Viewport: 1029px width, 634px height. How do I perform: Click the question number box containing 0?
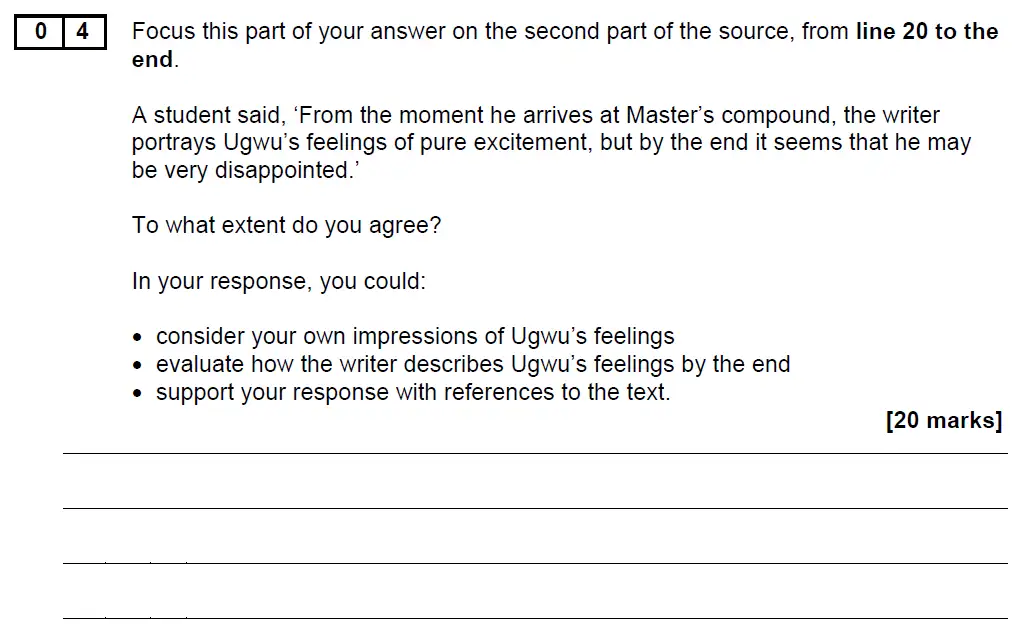tap(39, 32)
